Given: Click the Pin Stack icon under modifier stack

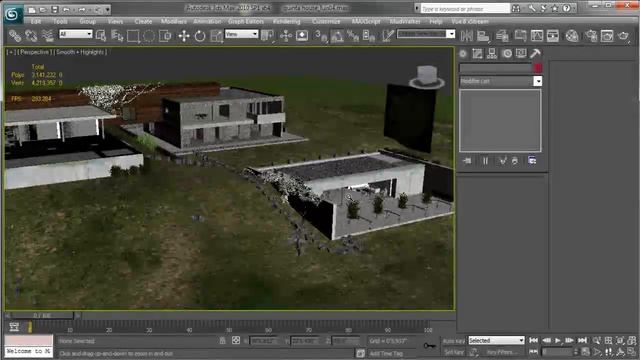Looking at the screenshot, I should pos(467,161).
